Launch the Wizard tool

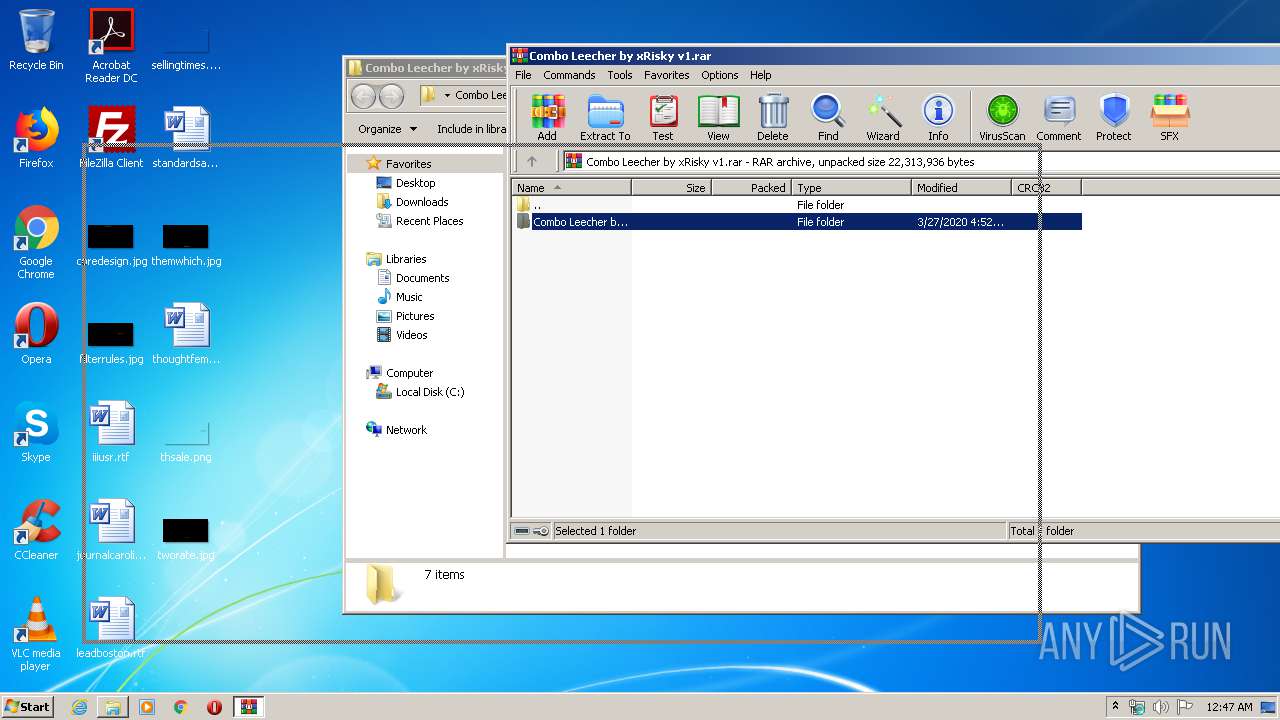(883, 117)
